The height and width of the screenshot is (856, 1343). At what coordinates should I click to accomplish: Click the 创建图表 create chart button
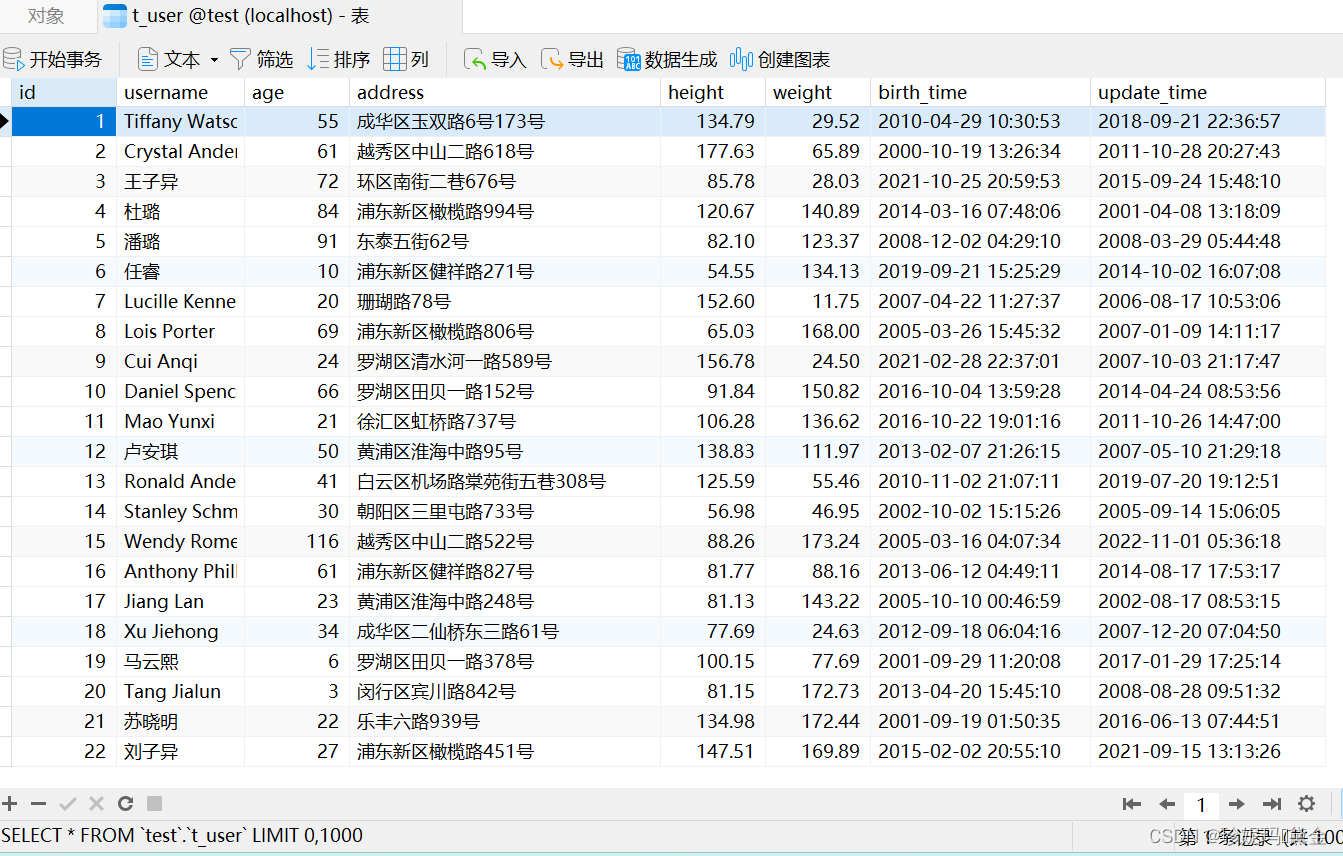[x=781, y=60]
